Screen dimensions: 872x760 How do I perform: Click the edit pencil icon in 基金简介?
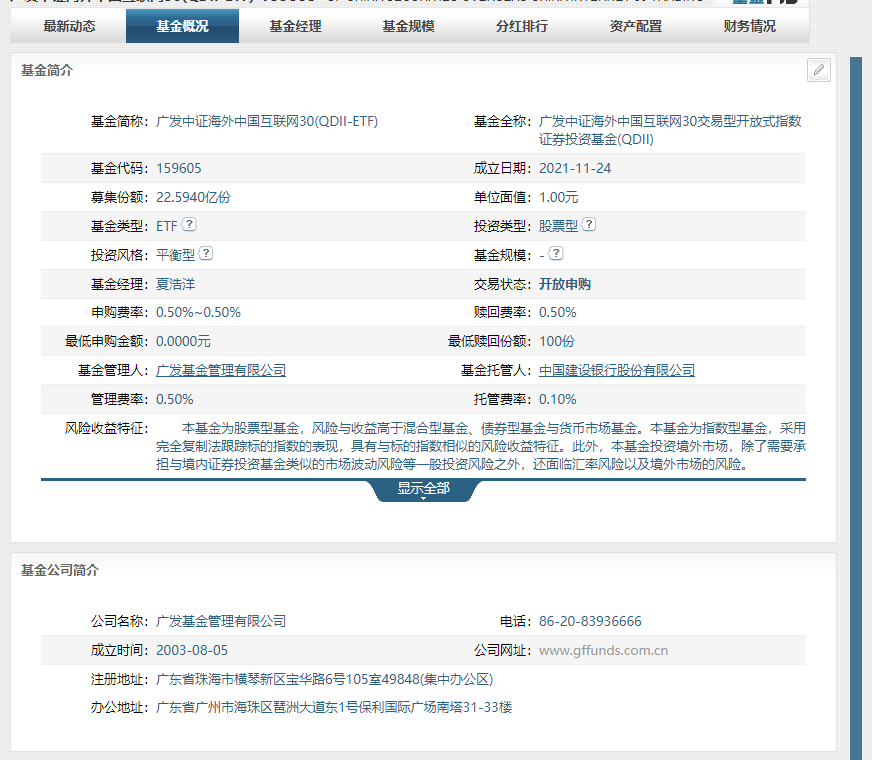click(x=819, y=70)
